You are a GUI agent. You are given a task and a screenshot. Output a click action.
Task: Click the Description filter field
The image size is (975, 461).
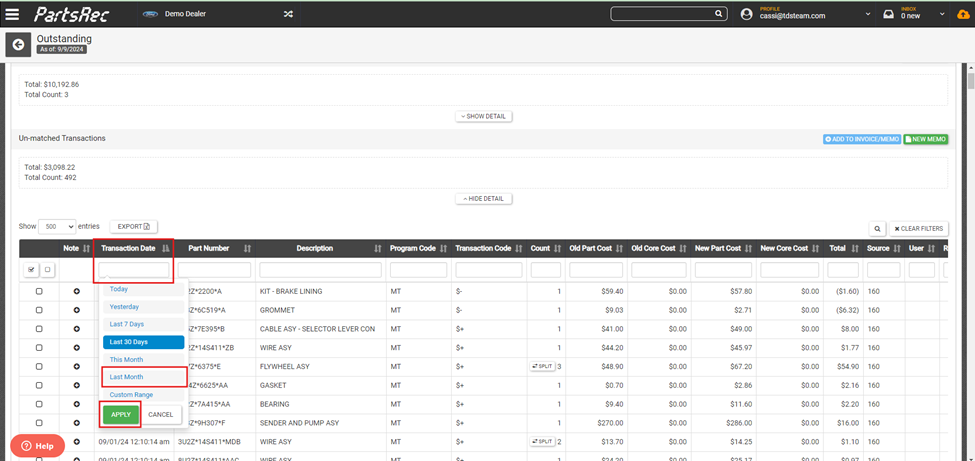[321, 269]
